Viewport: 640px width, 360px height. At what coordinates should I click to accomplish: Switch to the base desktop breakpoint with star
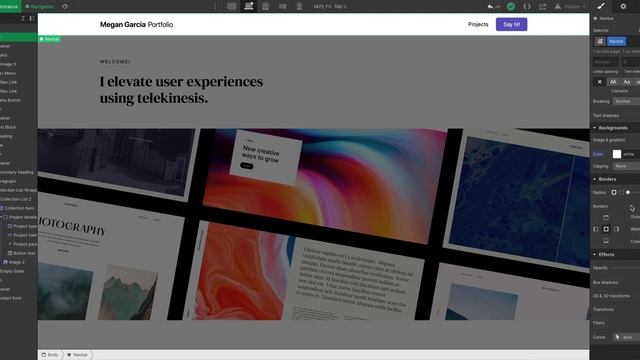(x=249, y=6)
